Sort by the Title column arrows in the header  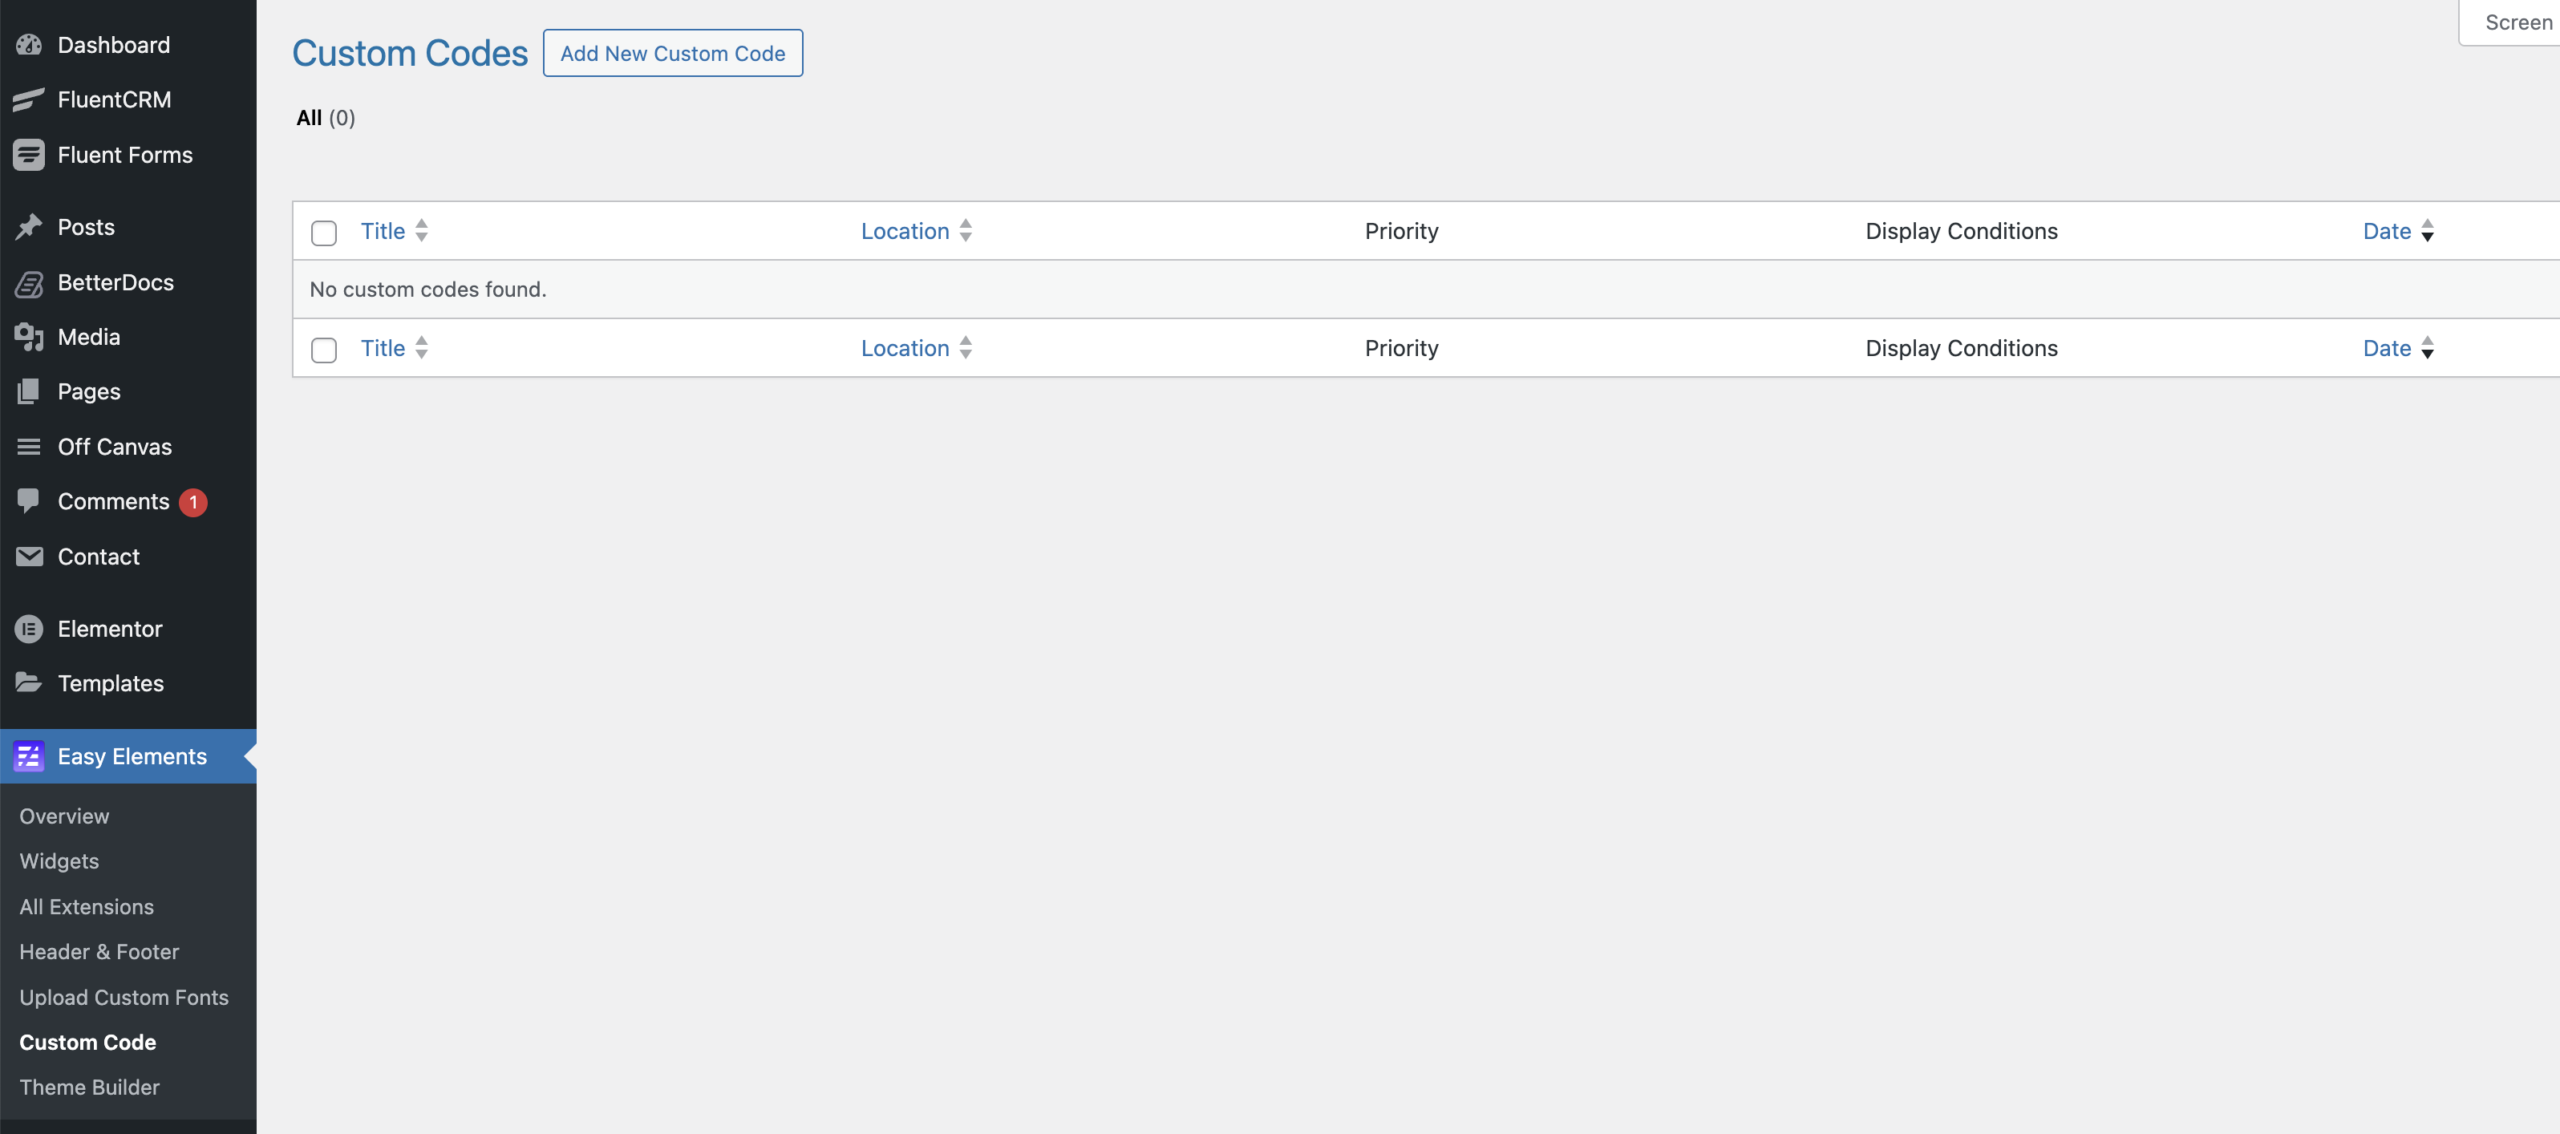[422, 231]
